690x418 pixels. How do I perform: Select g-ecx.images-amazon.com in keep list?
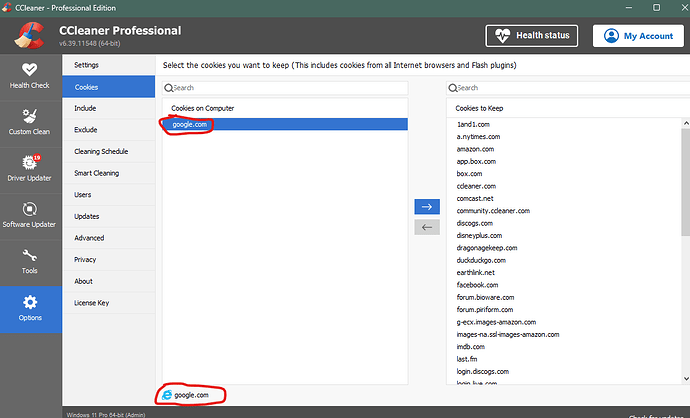496,322
